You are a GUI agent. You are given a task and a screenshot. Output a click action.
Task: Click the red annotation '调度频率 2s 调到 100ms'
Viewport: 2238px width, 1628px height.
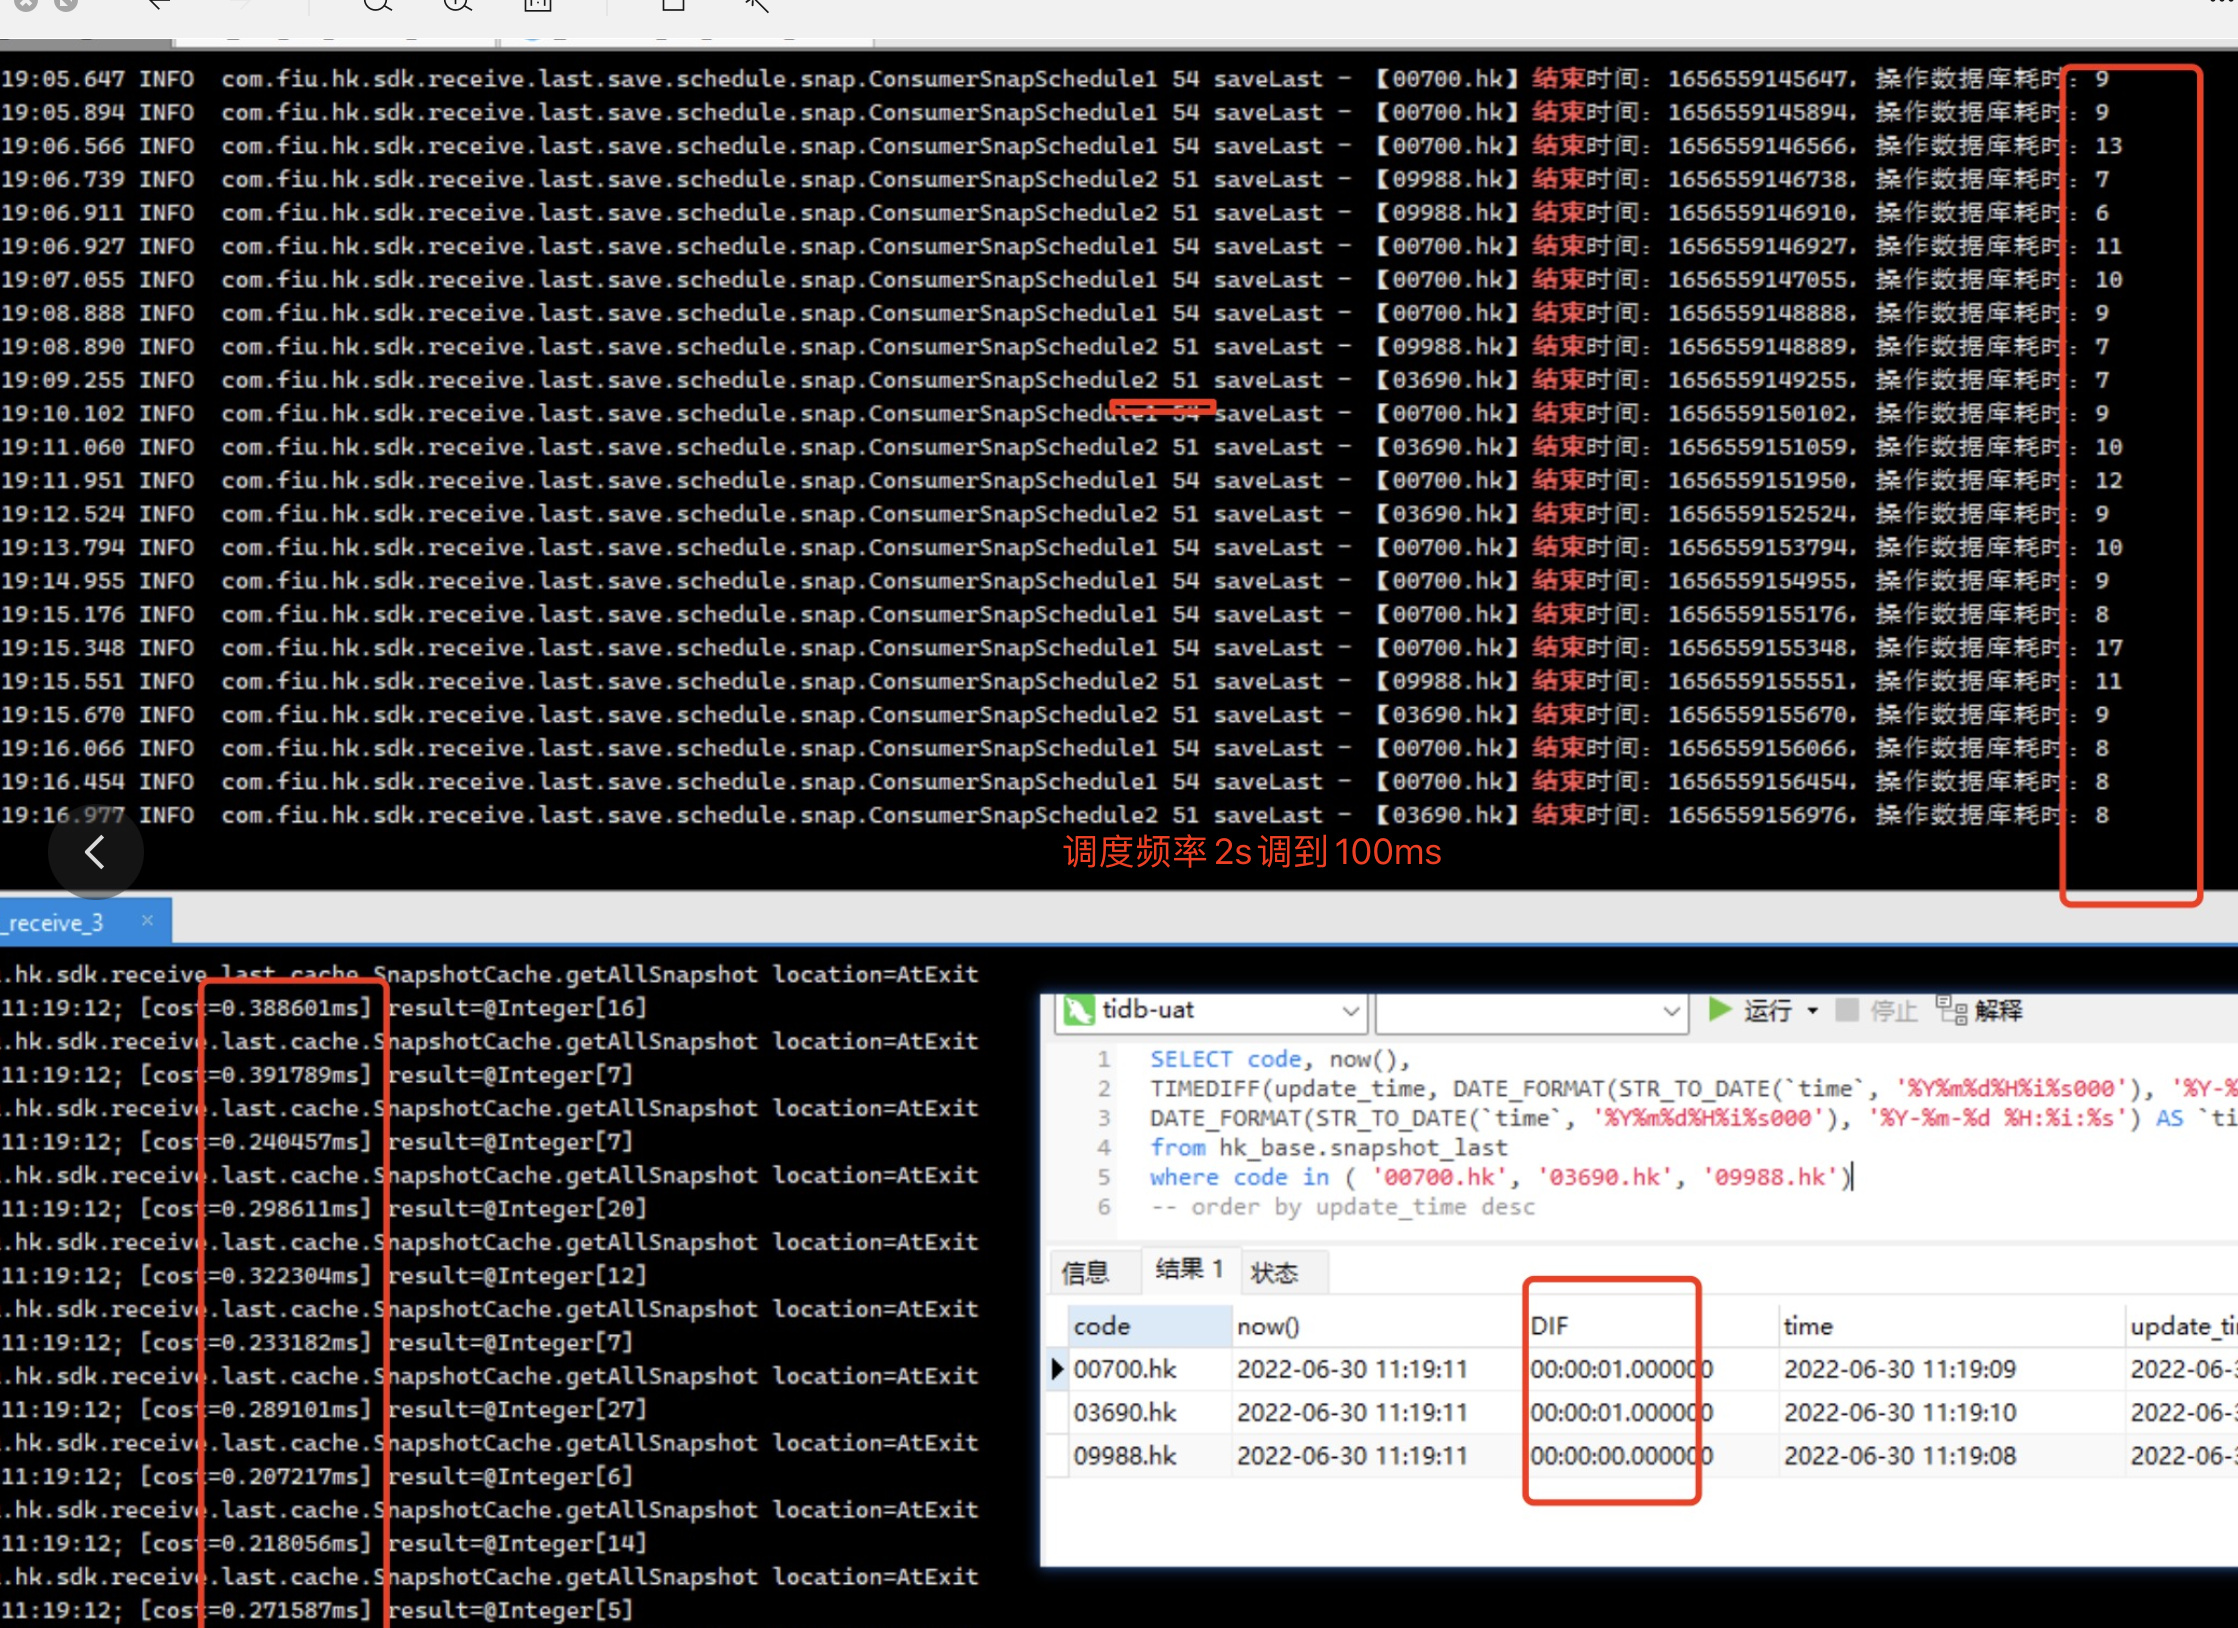[1252, 852]
